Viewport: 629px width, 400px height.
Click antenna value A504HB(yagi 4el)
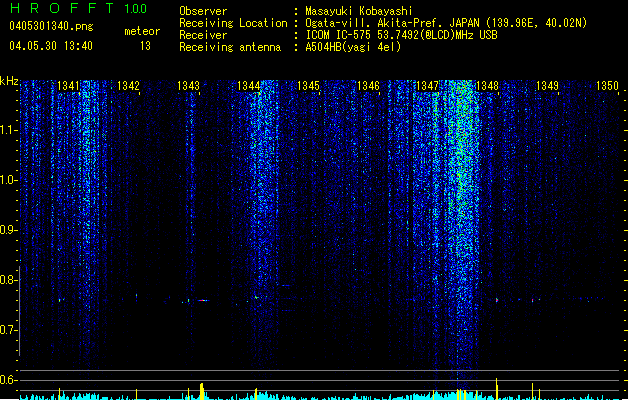pos(353,47)
